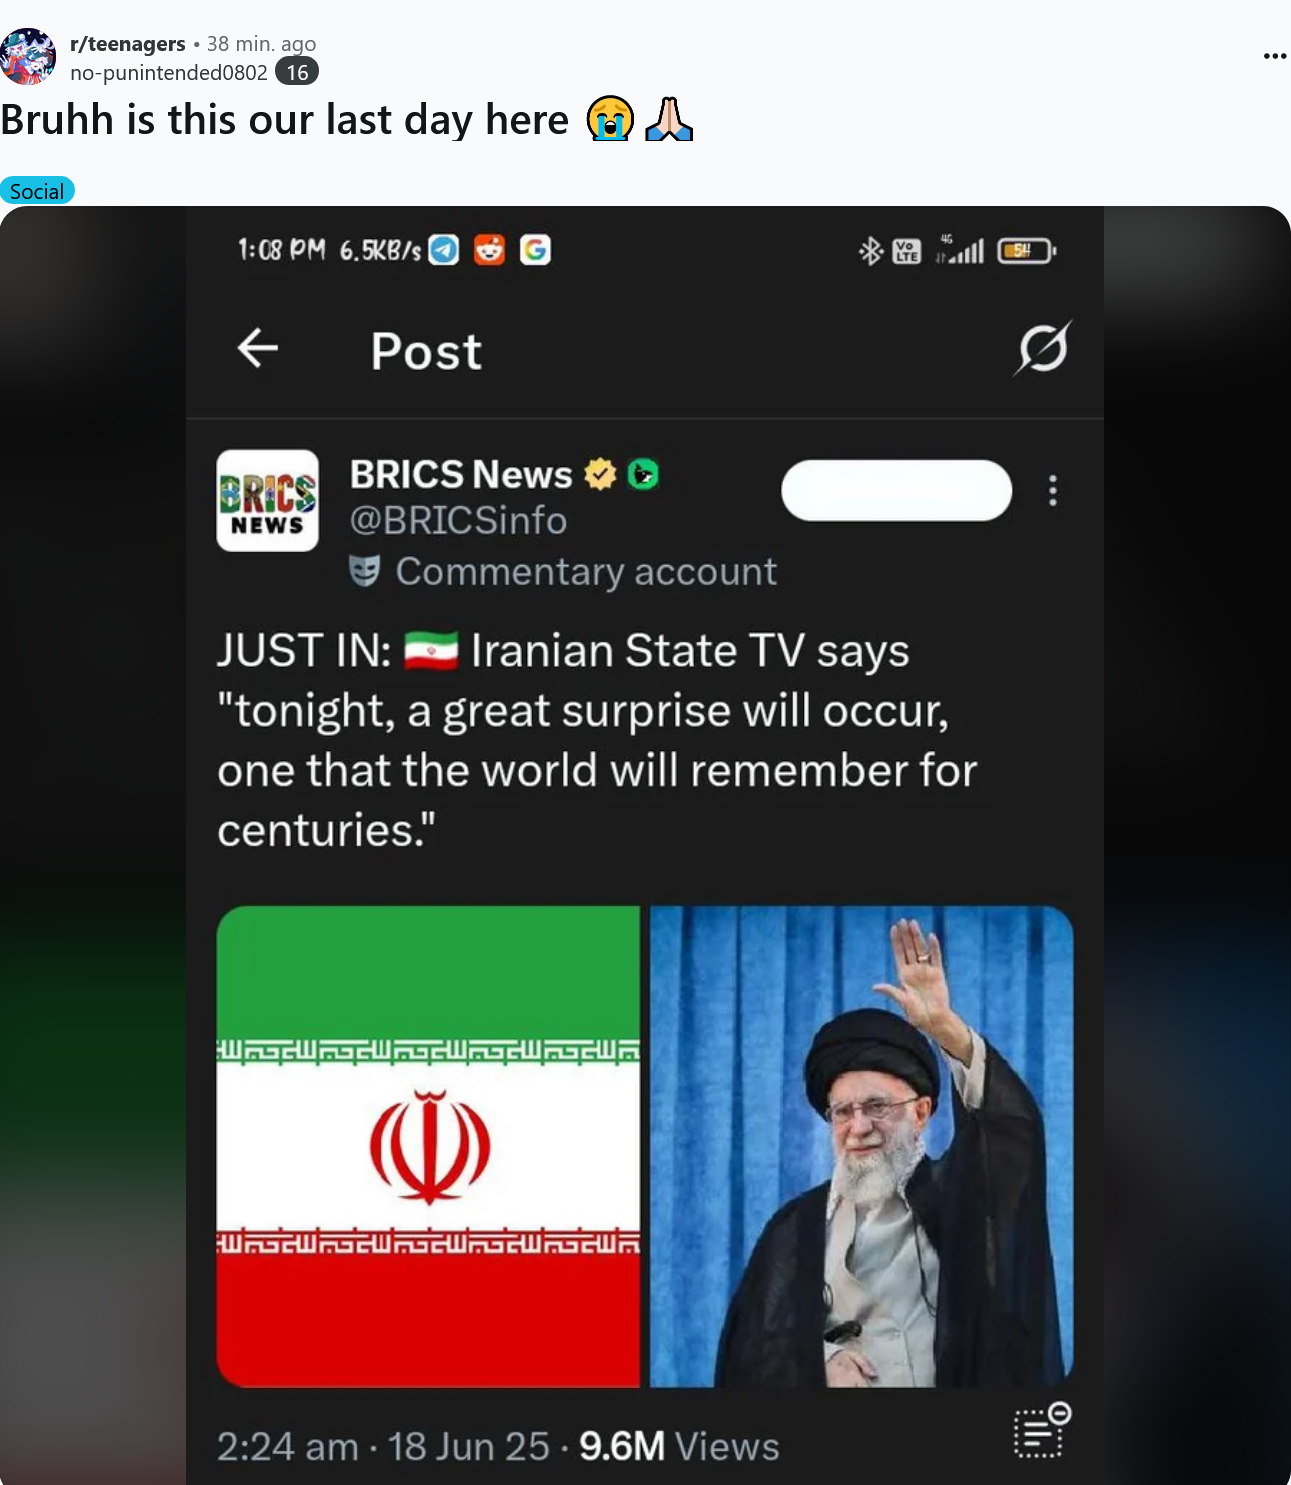Click the green affiliate badge beside BRICS News
This screenshot has height=1485, width=1291.
pyautogui.click(x=643, y=474)
